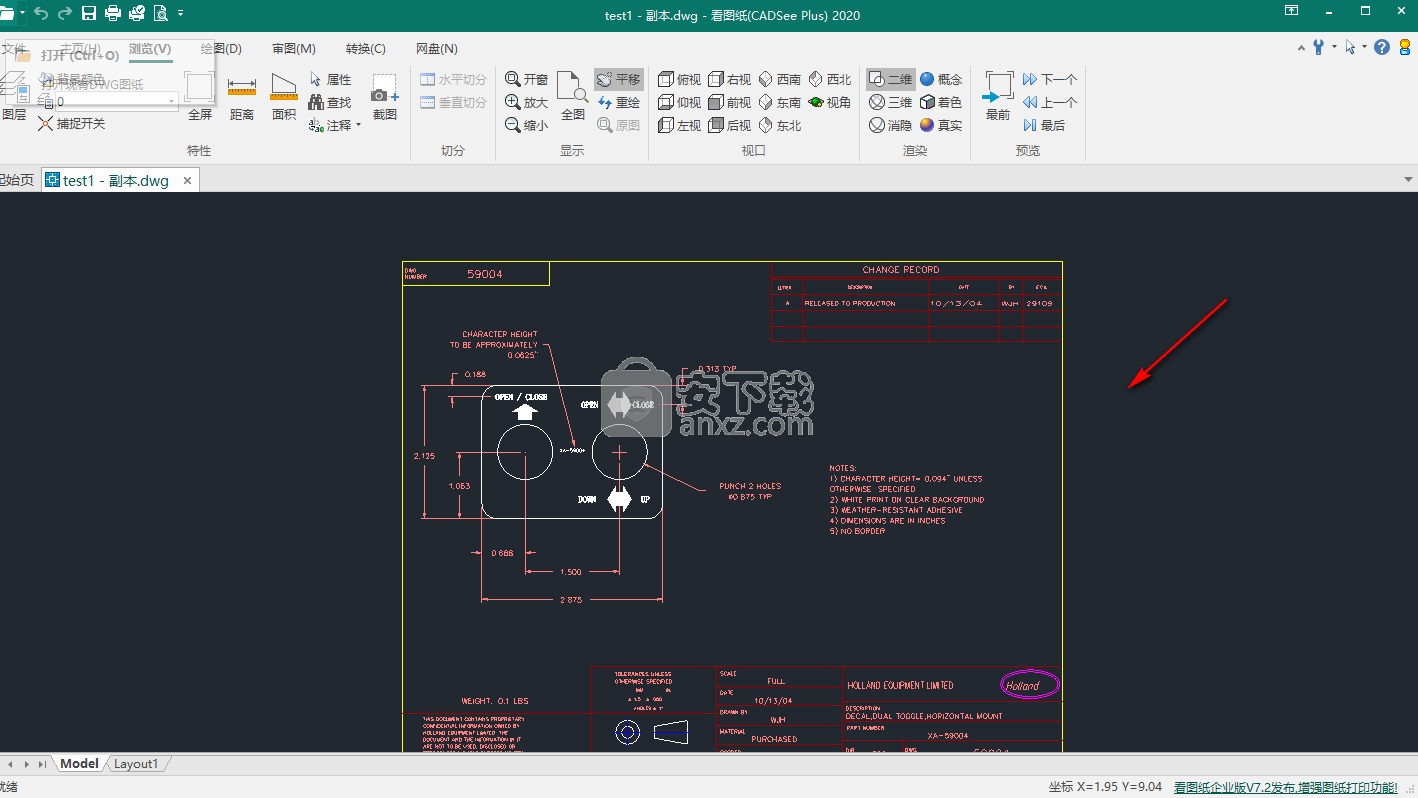Switch to 右视 right view
Viewport: 1418px width, 798px height.
pos(729,79)
